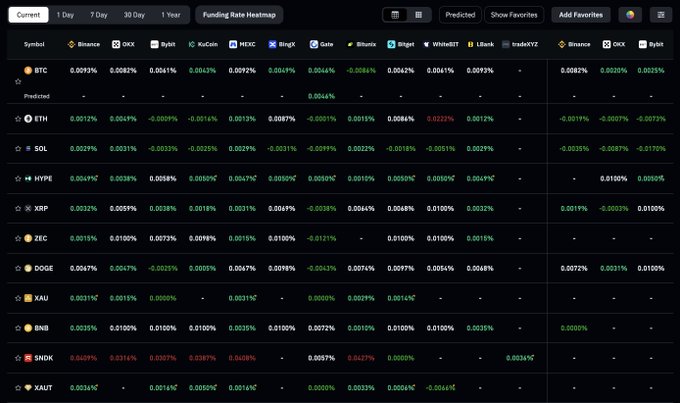Click the Predicted label under BTC
680x403 pixels.
pyautogui.click(x=36, y=96)
